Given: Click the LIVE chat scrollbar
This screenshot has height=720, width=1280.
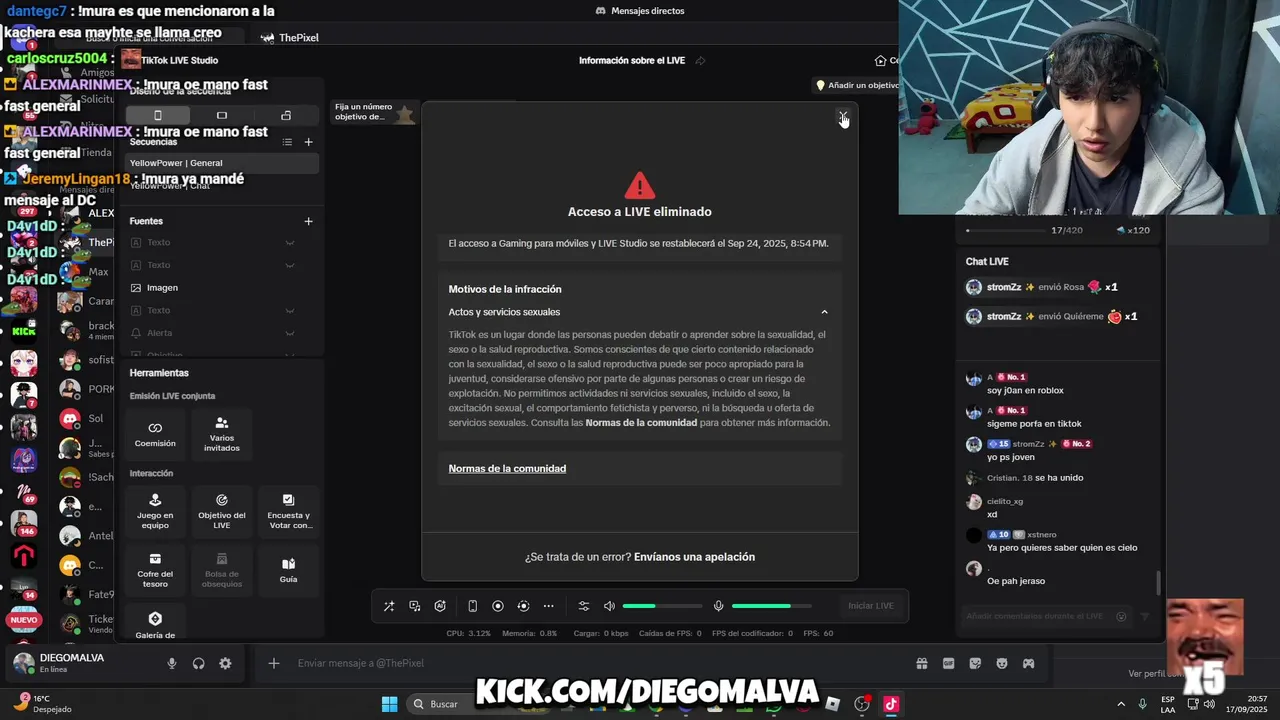Looking at the screenshot, I should pyautogui.click(x=1159, y=583).
